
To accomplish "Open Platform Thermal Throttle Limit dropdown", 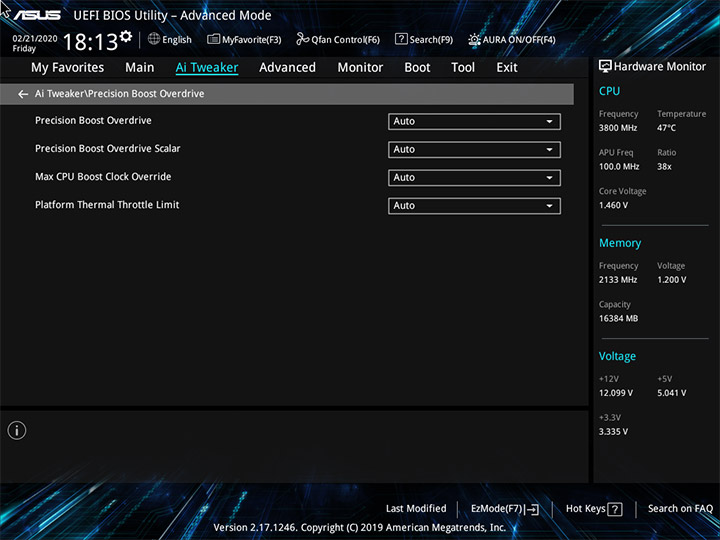I will coord(474,206).
